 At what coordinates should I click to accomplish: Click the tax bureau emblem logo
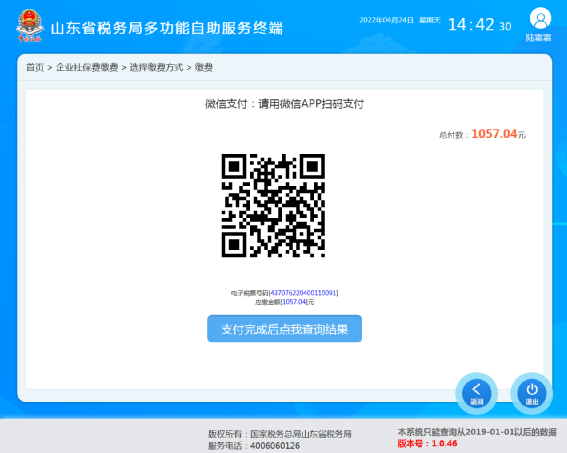tap(30, 26)
